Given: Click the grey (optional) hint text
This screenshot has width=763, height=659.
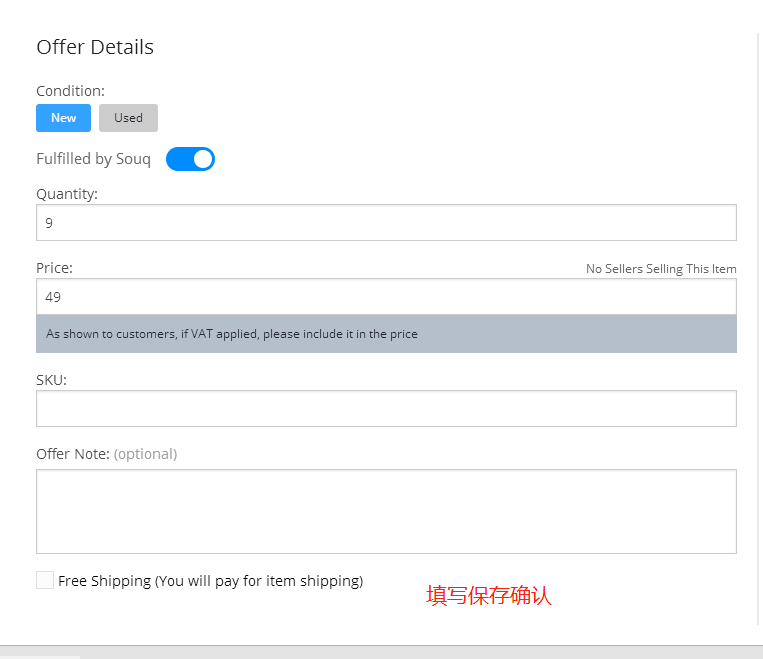Looking at the screenshot, I should 145,454.
